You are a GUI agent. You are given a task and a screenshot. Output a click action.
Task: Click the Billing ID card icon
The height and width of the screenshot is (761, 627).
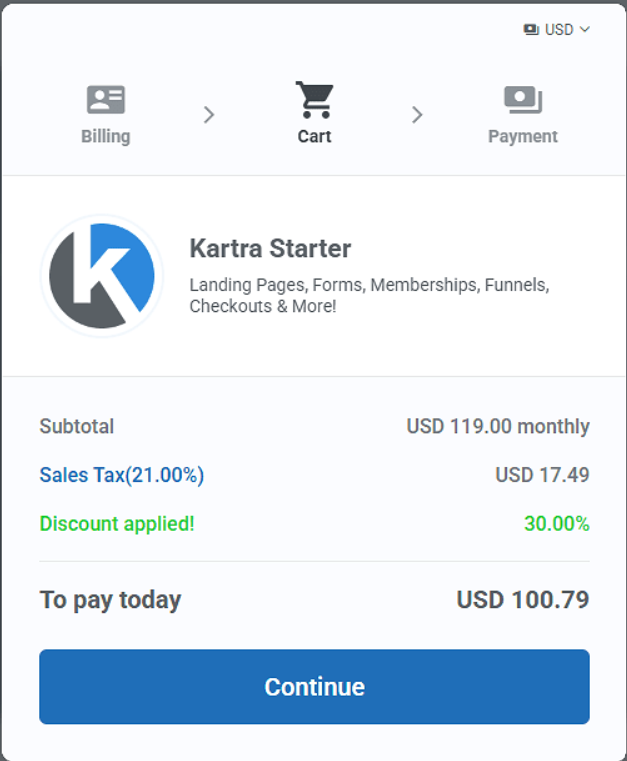point(106,100)
